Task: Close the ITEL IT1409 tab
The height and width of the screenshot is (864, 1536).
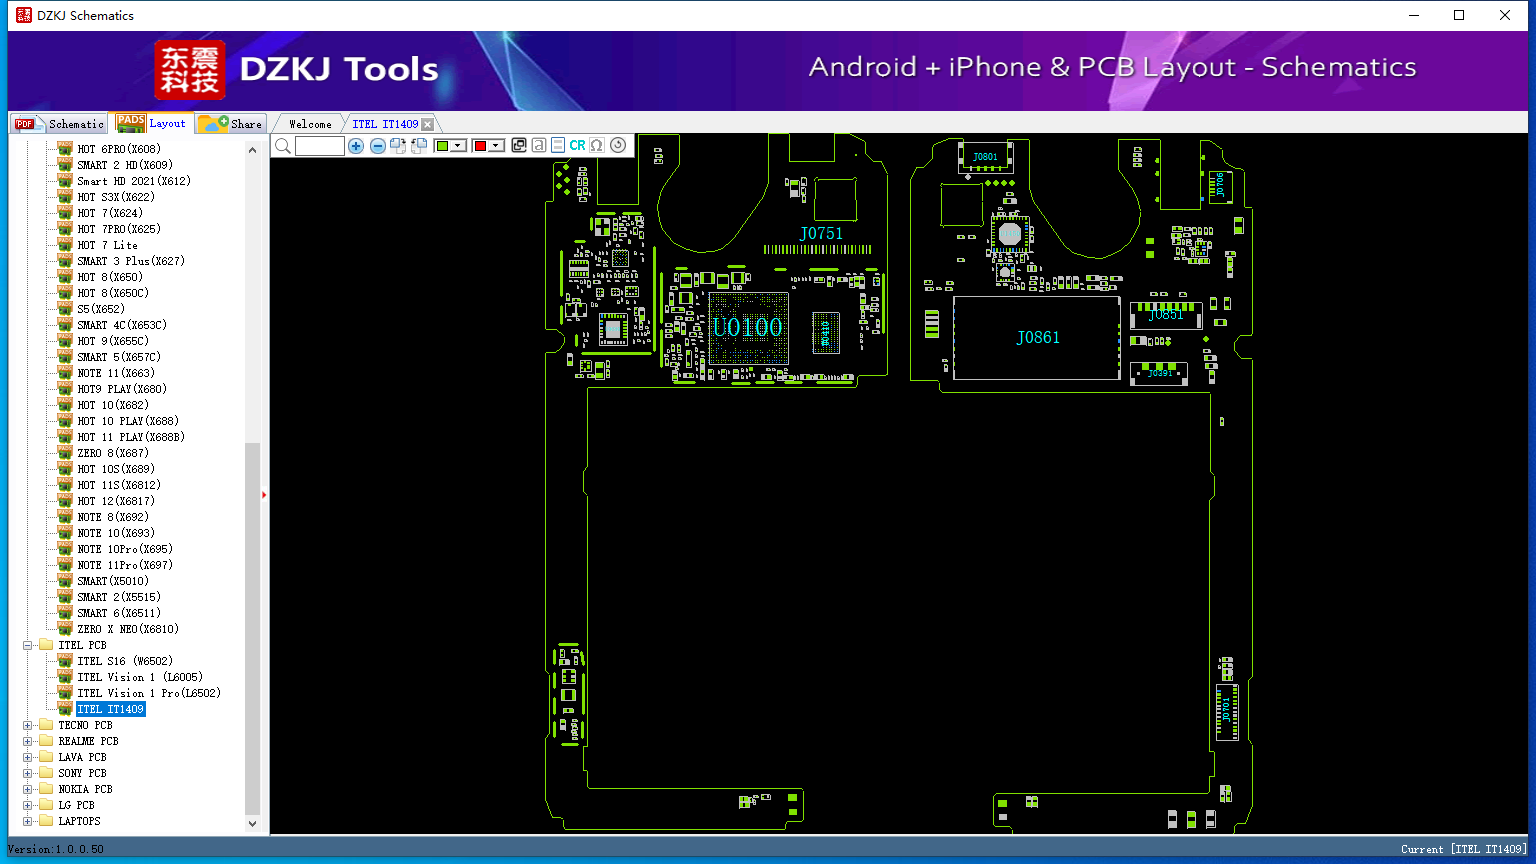Action: 428,124
